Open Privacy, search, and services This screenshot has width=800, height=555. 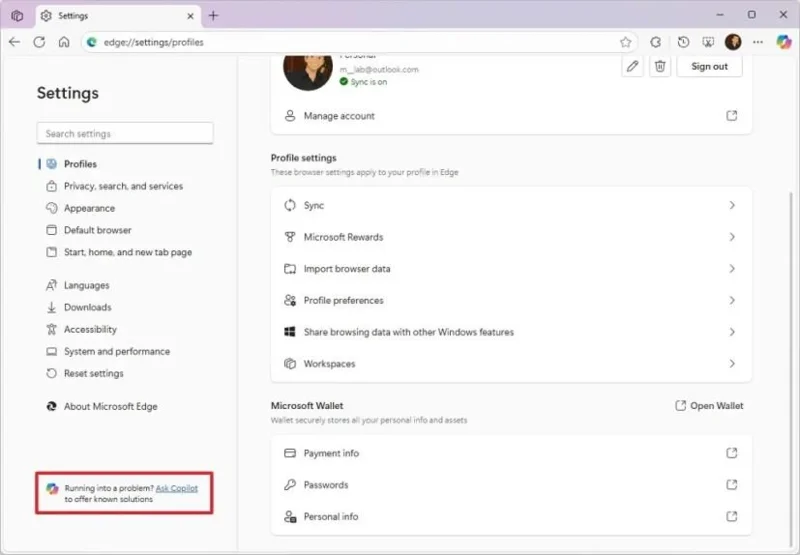123,186
